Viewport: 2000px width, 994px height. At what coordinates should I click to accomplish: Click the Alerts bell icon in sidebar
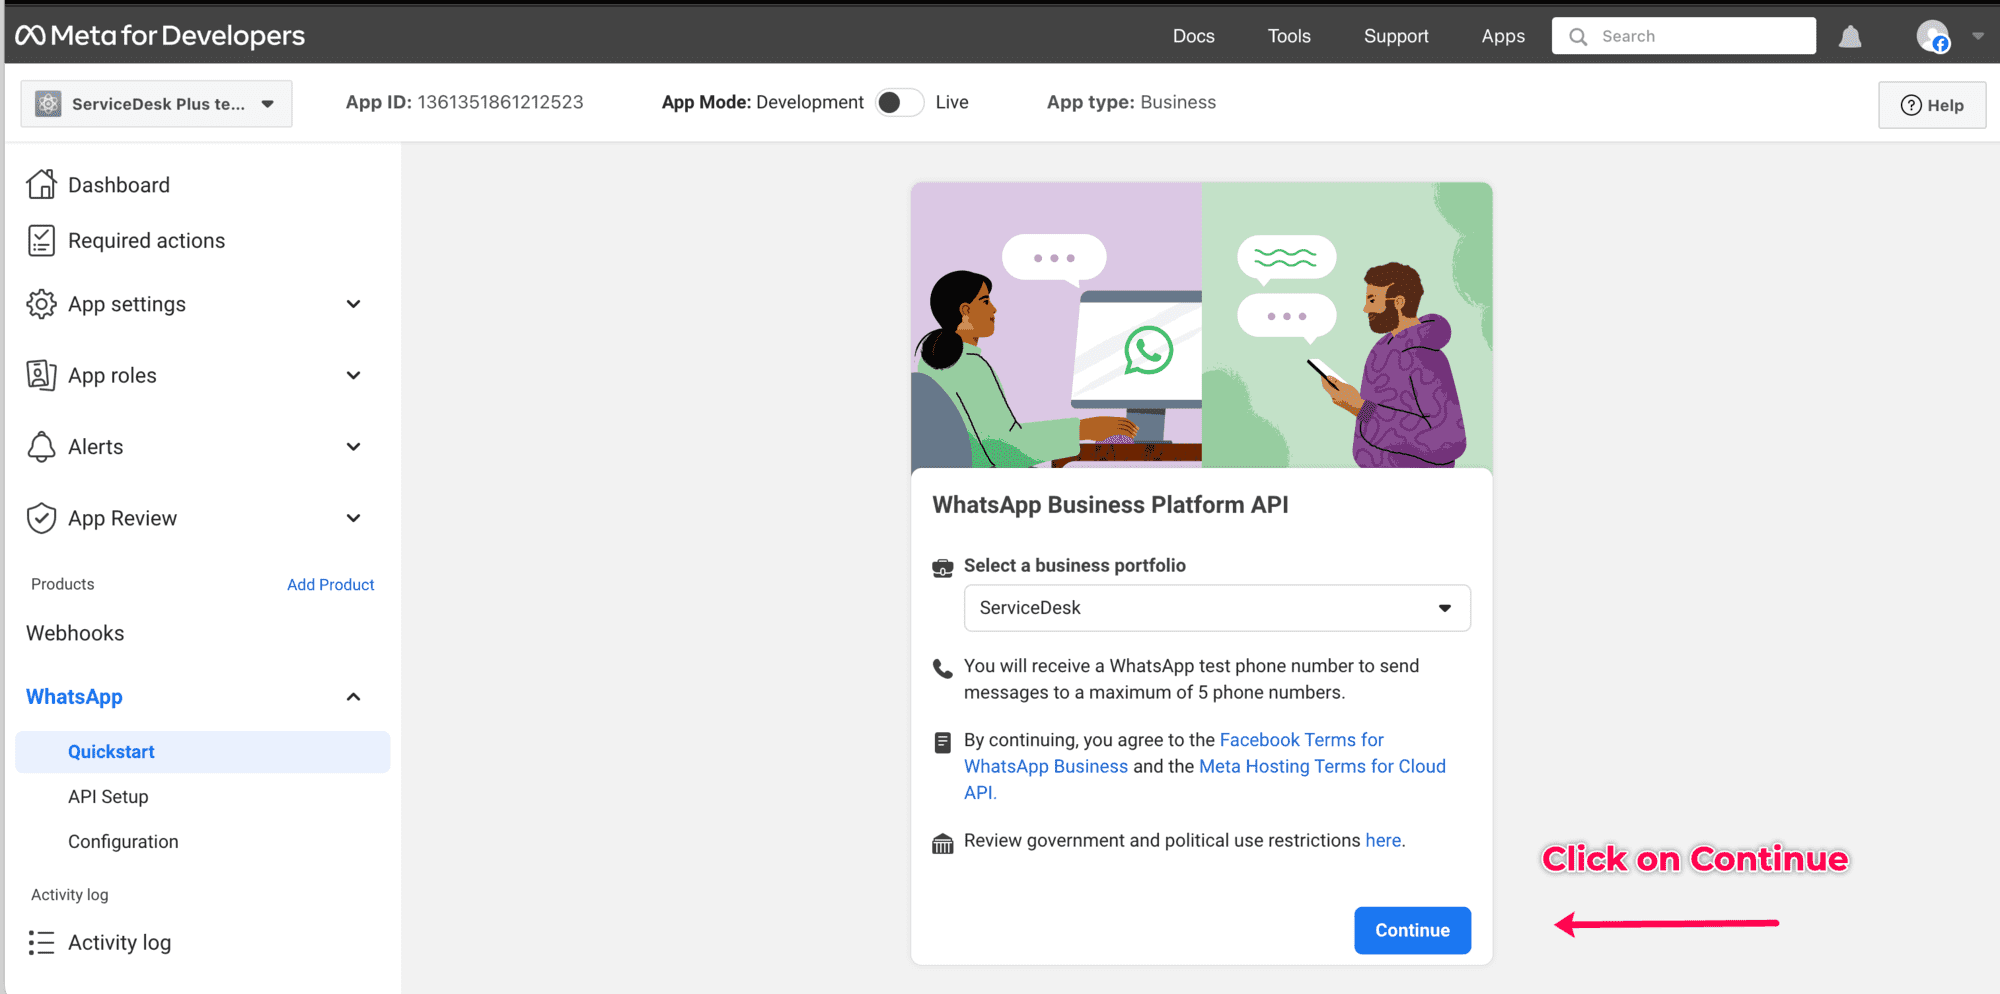coord(41,447)
